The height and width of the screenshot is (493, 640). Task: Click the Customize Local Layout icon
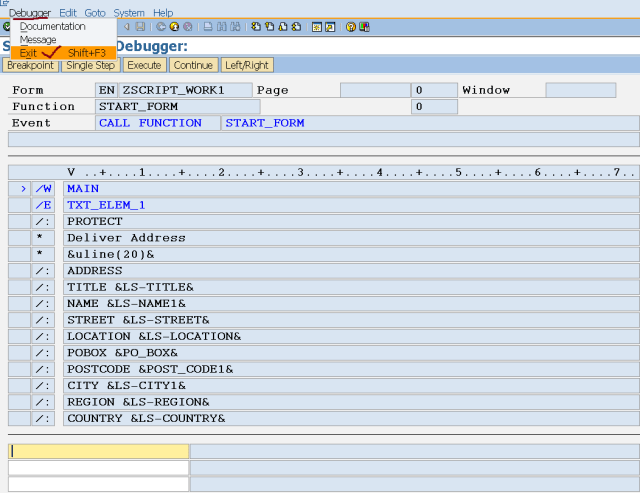pos(364,27)
